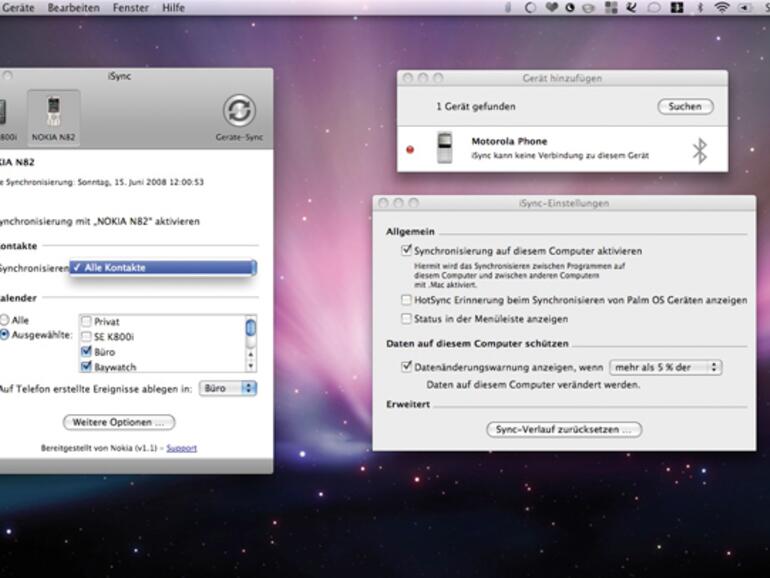The height and width of the screenshot is (578, 770).
Task: Open the Bluetooth menu bar icon
Action: (x=700, y=8)
